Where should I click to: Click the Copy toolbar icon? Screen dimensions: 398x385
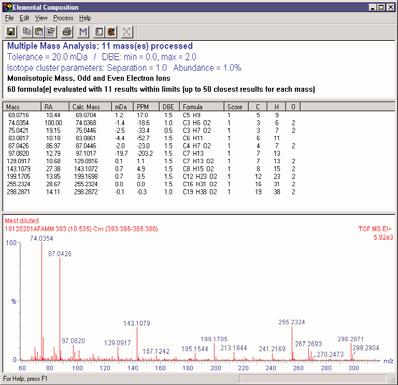pos(27,32)
